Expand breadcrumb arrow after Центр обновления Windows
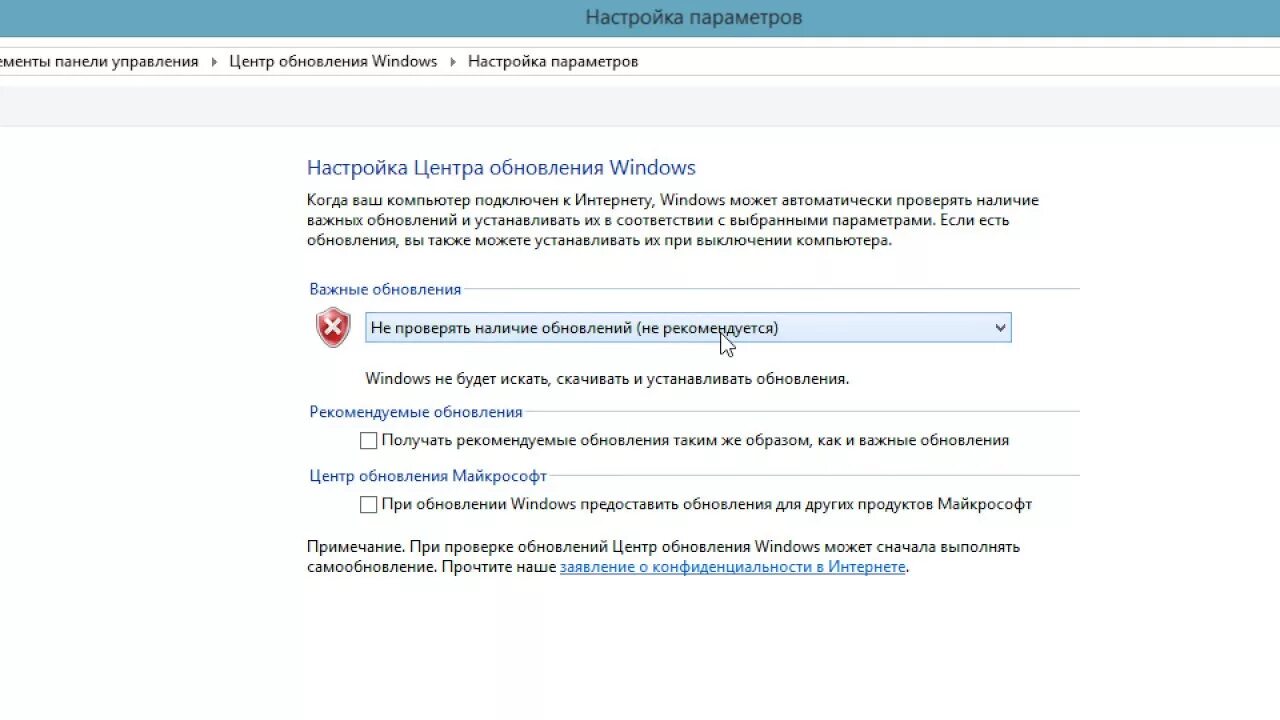The height and width of the screenshot is (720, 1280). coord(453,62)
